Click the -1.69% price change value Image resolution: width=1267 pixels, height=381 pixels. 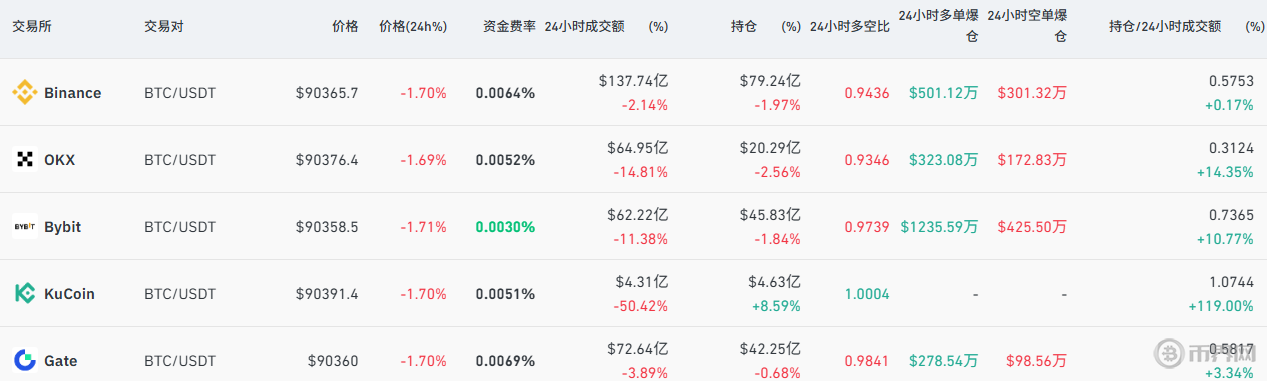pyautogui.click(x=424, y=160)
